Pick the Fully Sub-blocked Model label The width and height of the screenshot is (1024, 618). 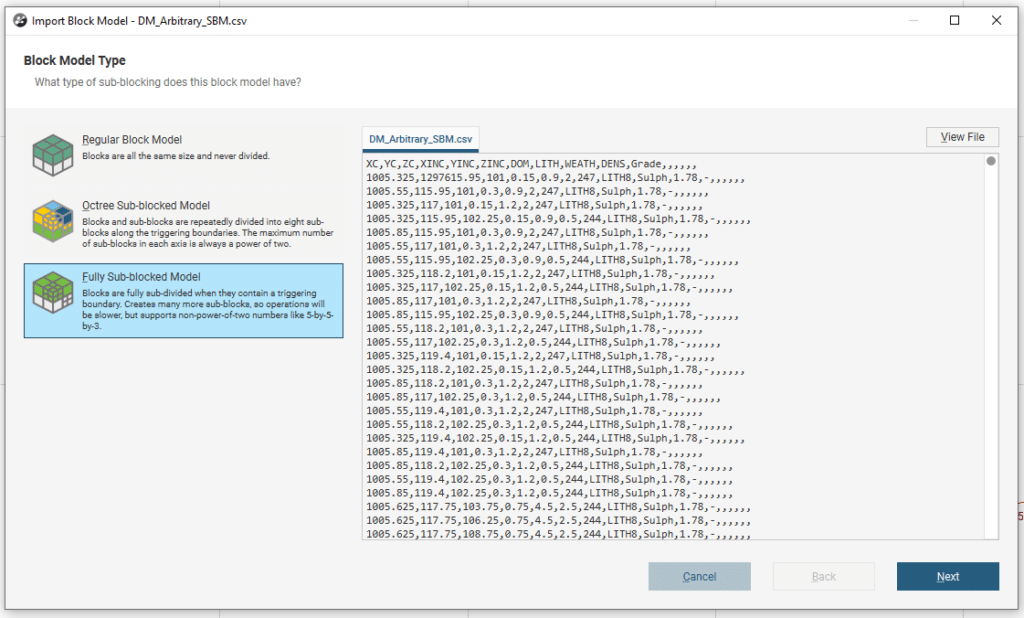click(141, 277)
